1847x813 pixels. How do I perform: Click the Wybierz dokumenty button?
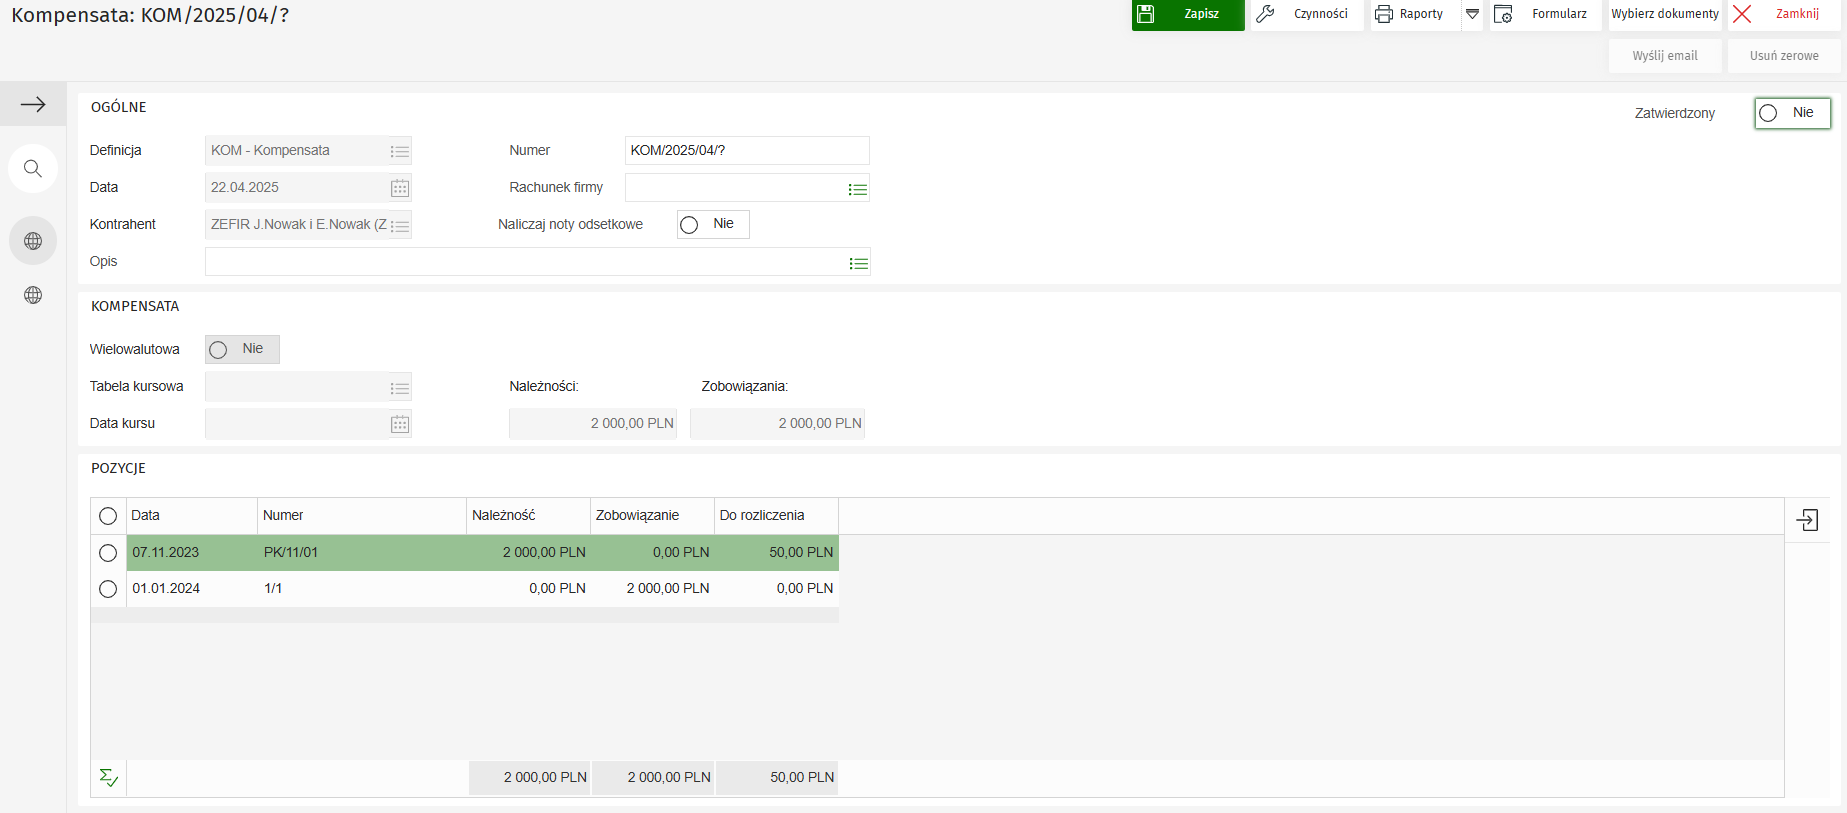1664,14
